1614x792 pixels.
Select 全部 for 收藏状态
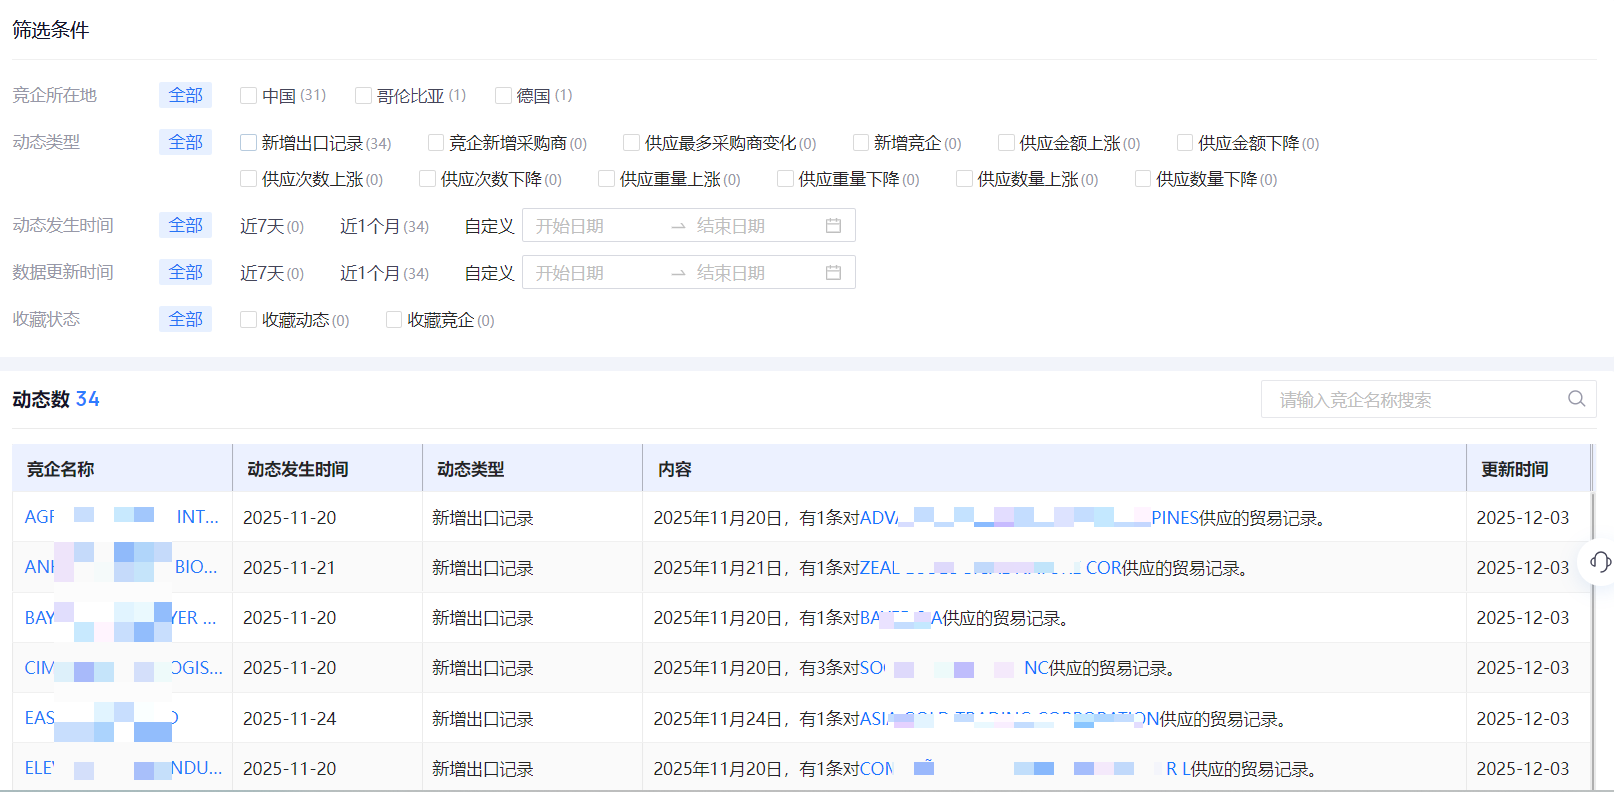(x=185, y=319)
